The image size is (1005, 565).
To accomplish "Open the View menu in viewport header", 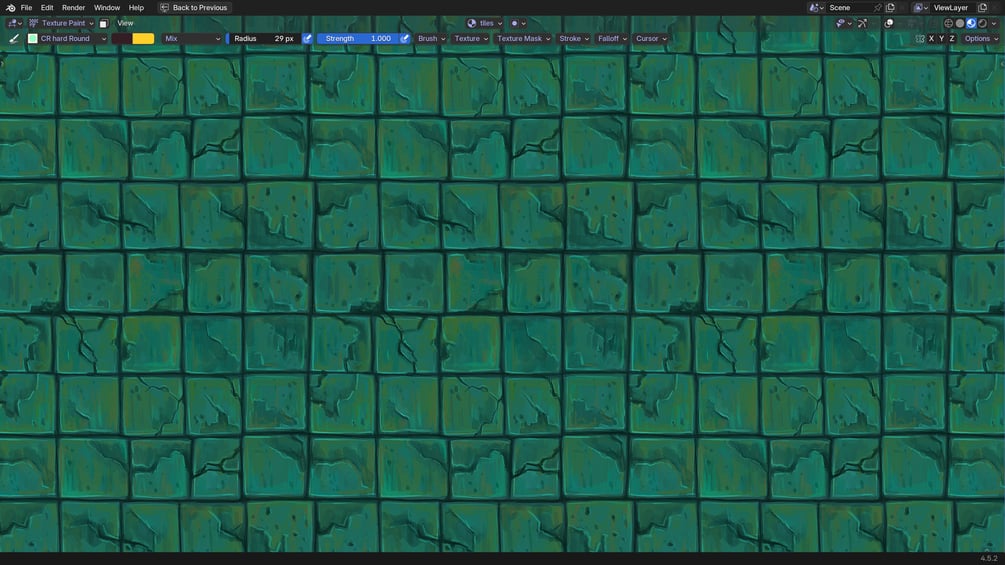I will (125, 23).
